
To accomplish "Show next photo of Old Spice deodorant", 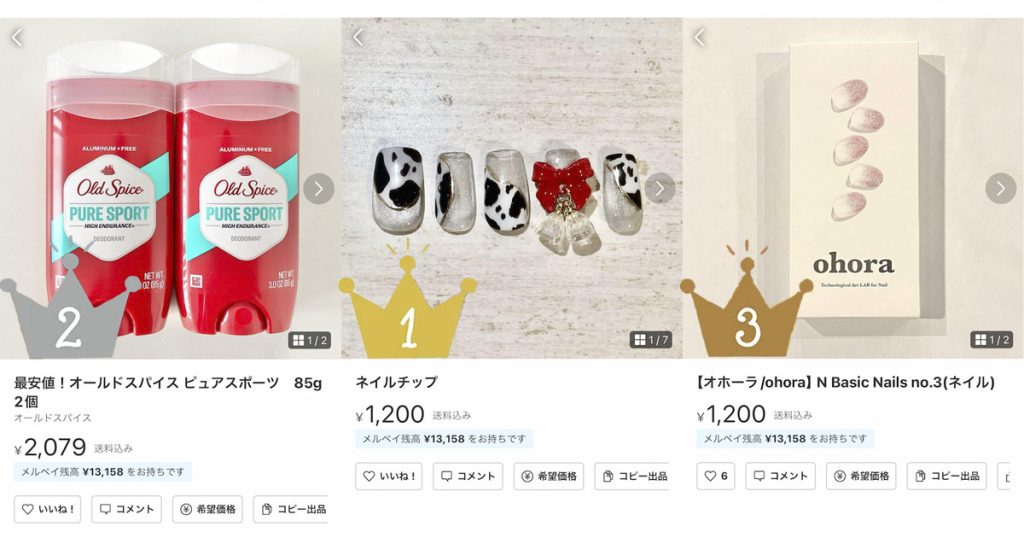I will [319, 189].
